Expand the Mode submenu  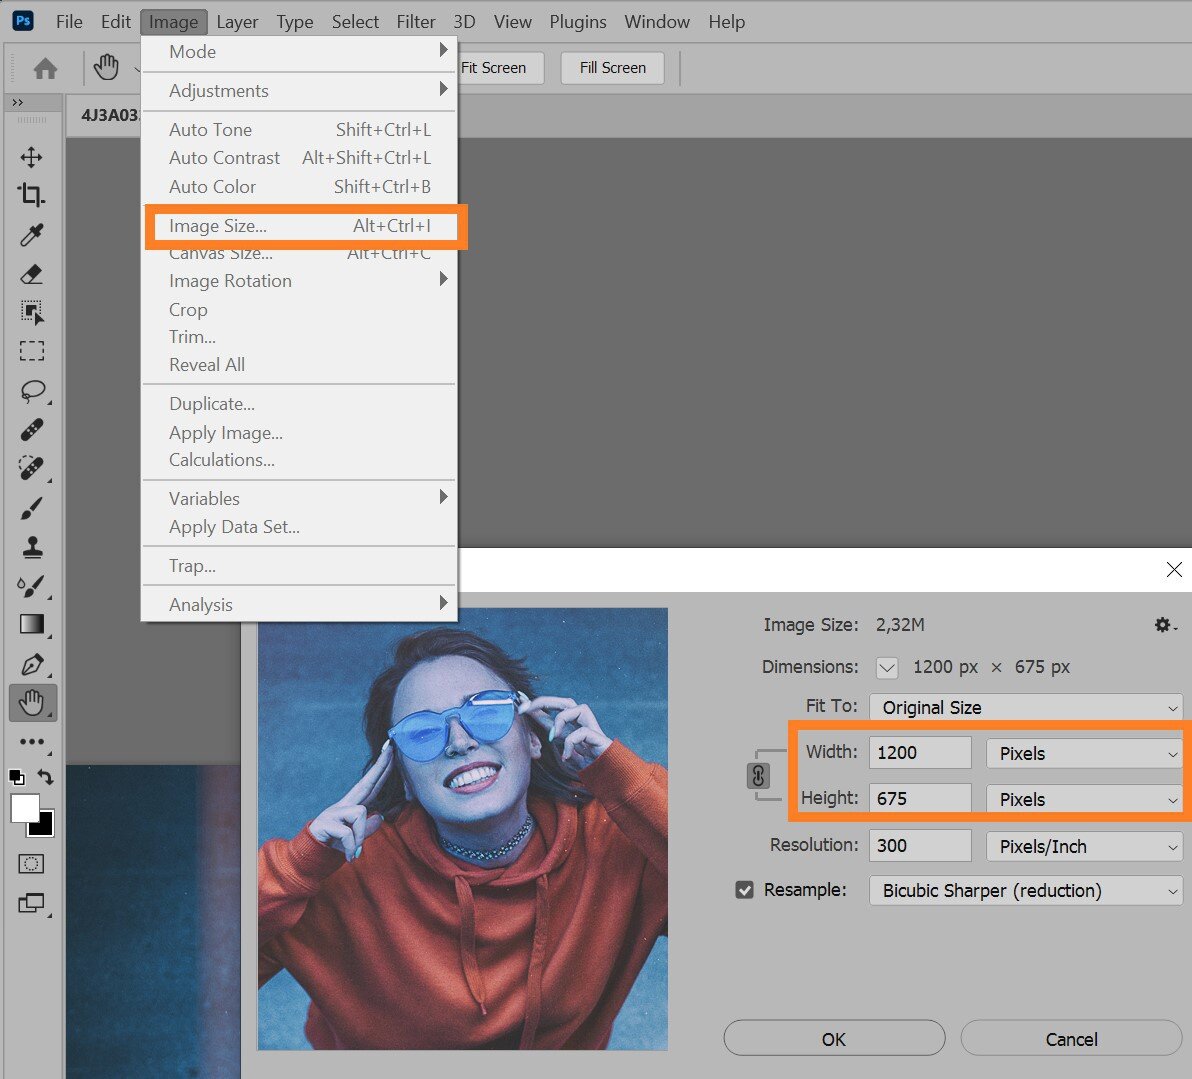[x=299, y=52]
